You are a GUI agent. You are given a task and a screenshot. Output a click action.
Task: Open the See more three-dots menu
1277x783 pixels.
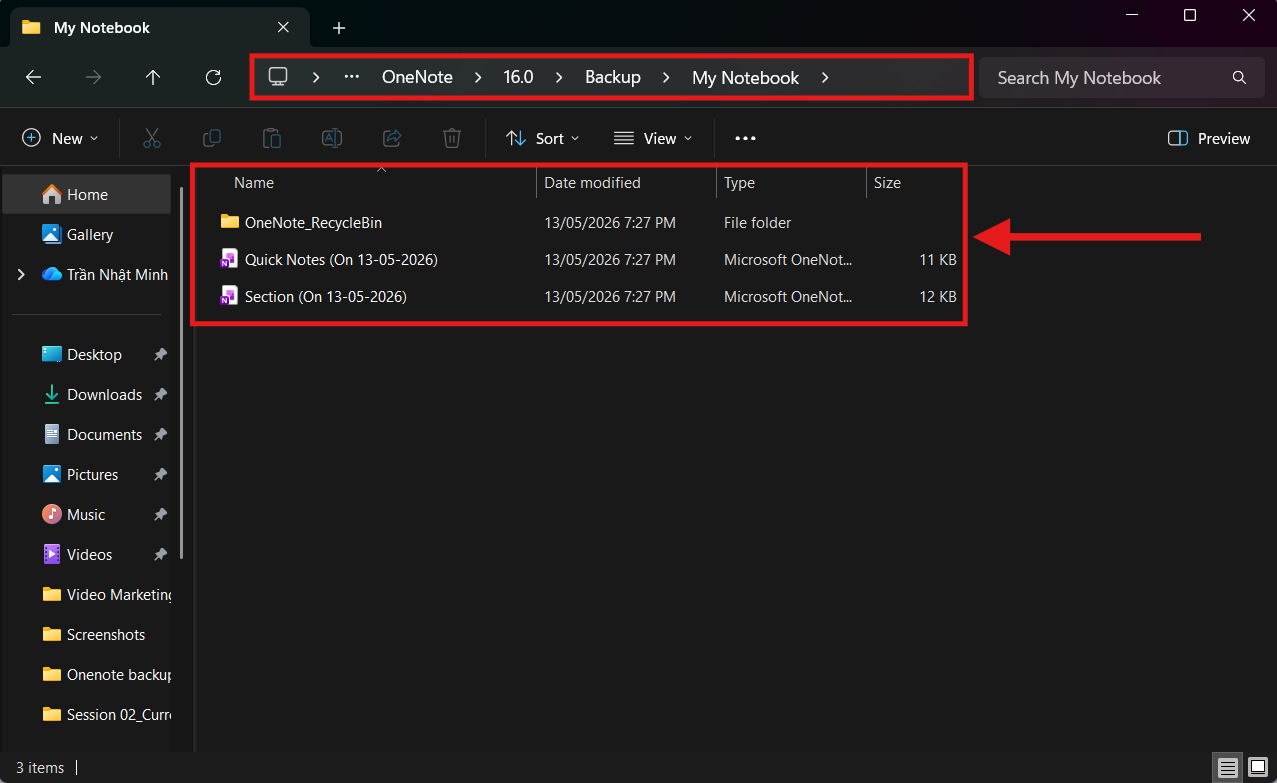745,139
